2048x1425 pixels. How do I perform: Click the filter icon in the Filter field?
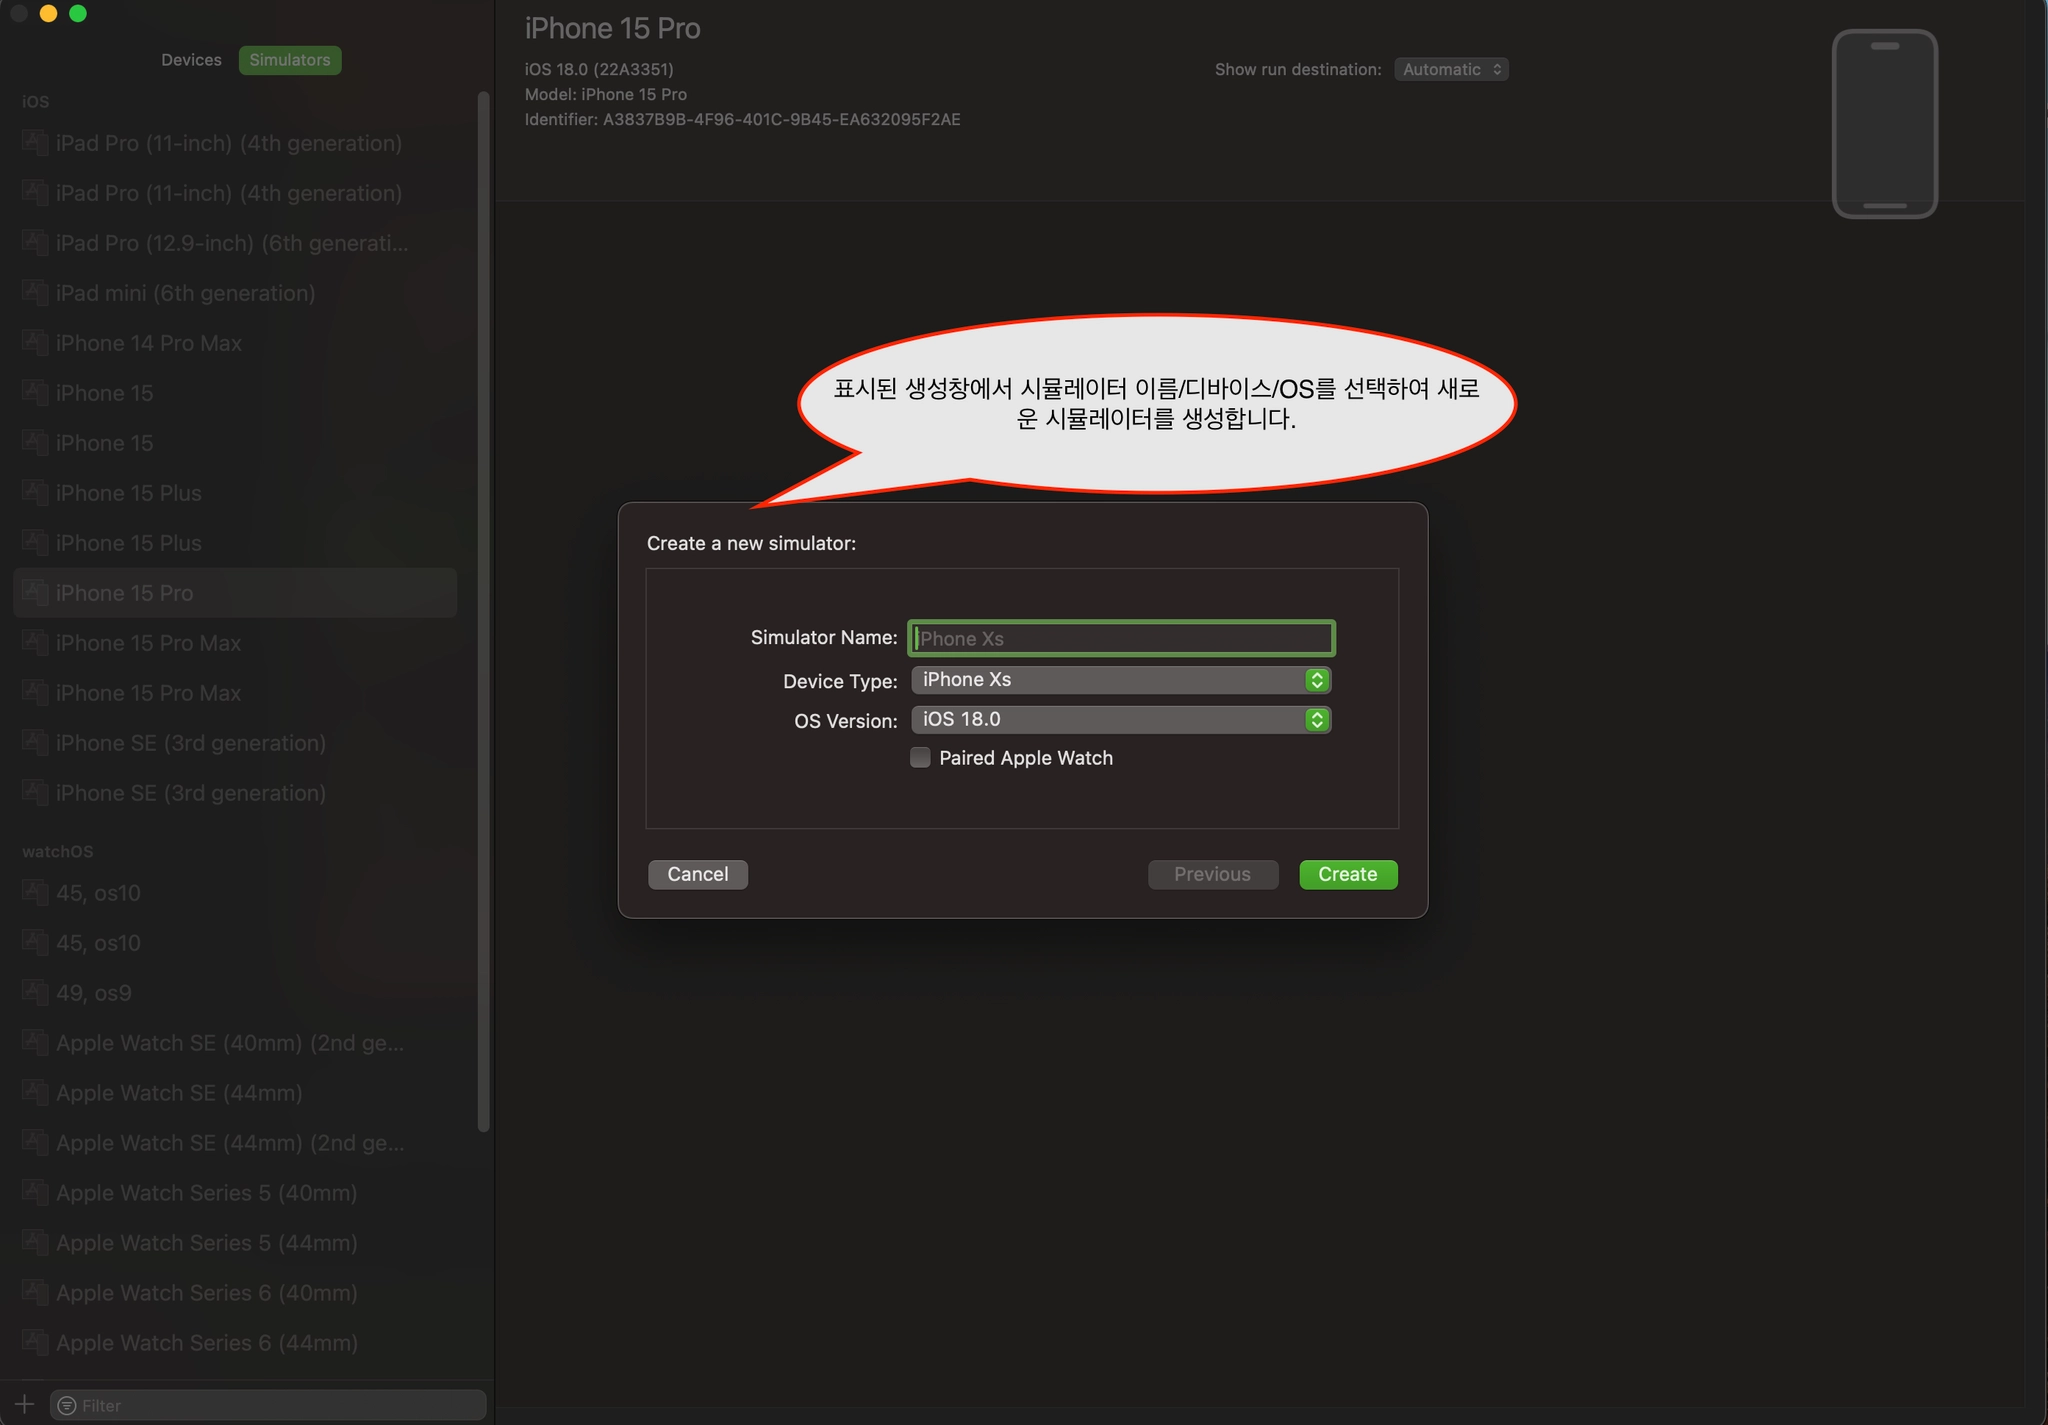67,1405
